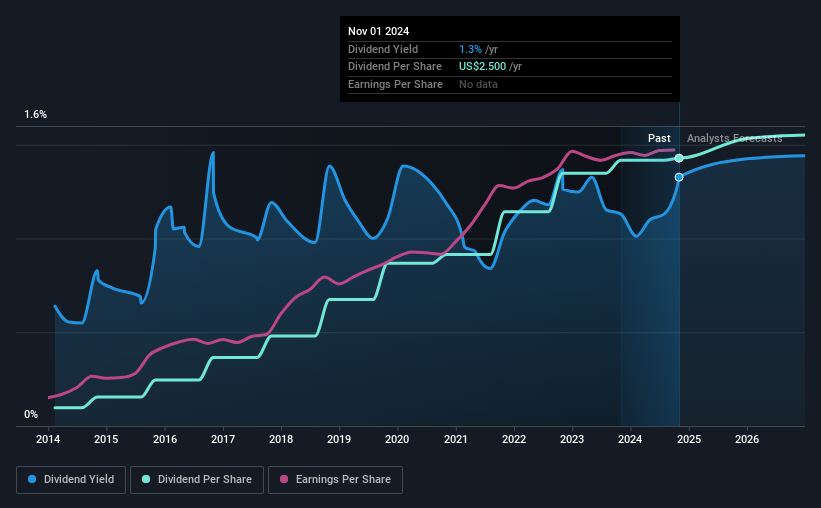Click the tooltip's Earnings Per Share row label

[x=395, y=84]
